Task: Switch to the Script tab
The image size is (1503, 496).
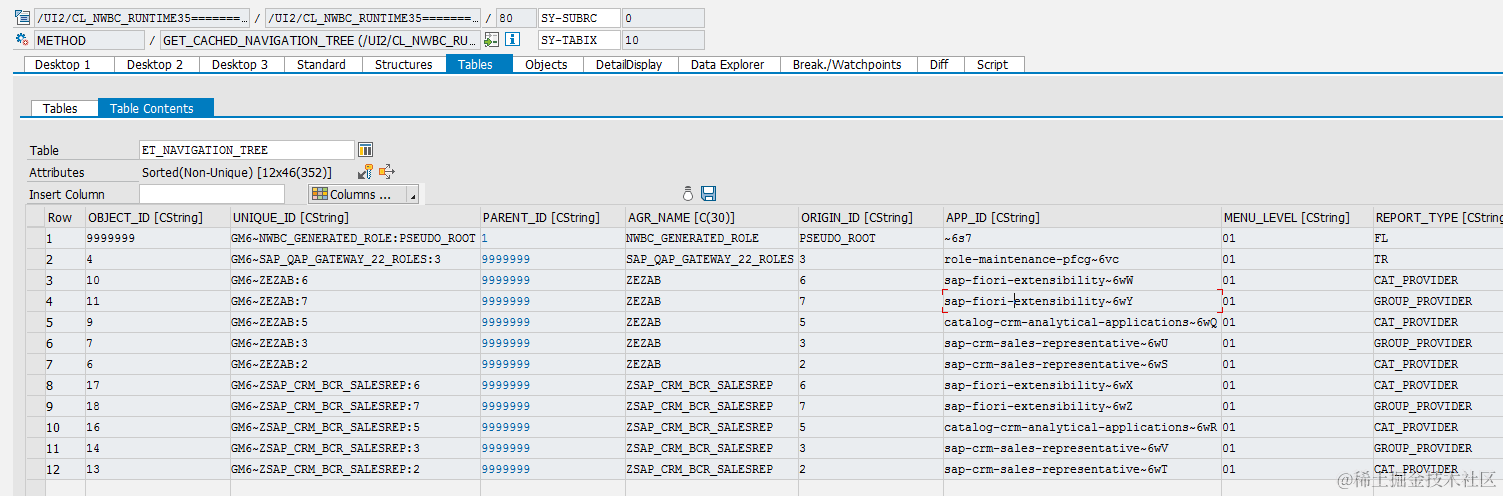Action: coord(992,64)
